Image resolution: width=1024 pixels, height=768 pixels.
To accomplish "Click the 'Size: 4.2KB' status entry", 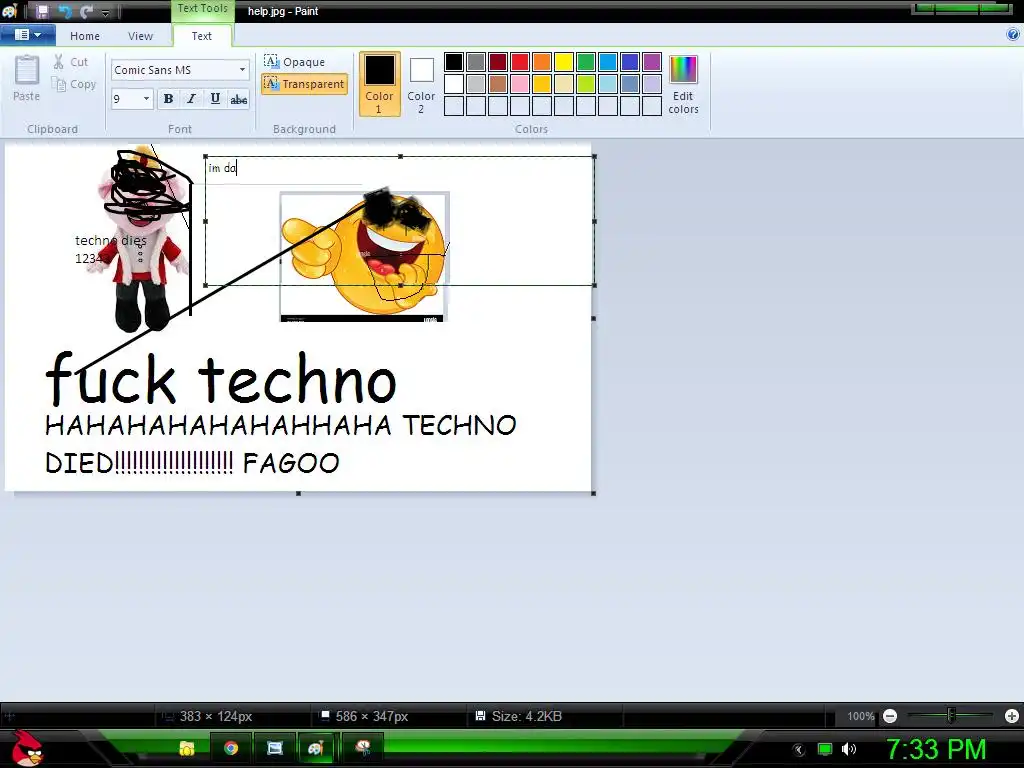I will pyautogui.click(x=519, y=716).
